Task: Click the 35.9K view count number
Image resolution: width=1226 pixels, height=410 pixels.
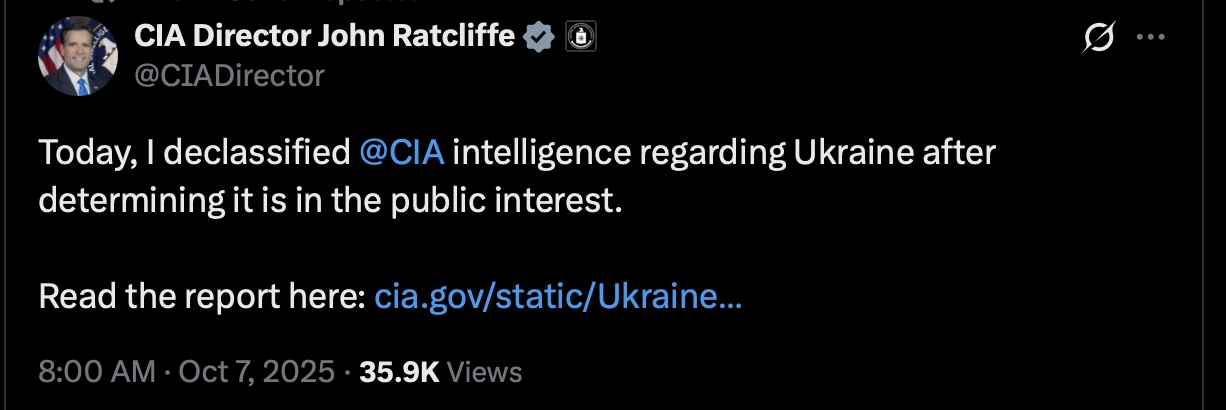Action: (x=399, y=373)
